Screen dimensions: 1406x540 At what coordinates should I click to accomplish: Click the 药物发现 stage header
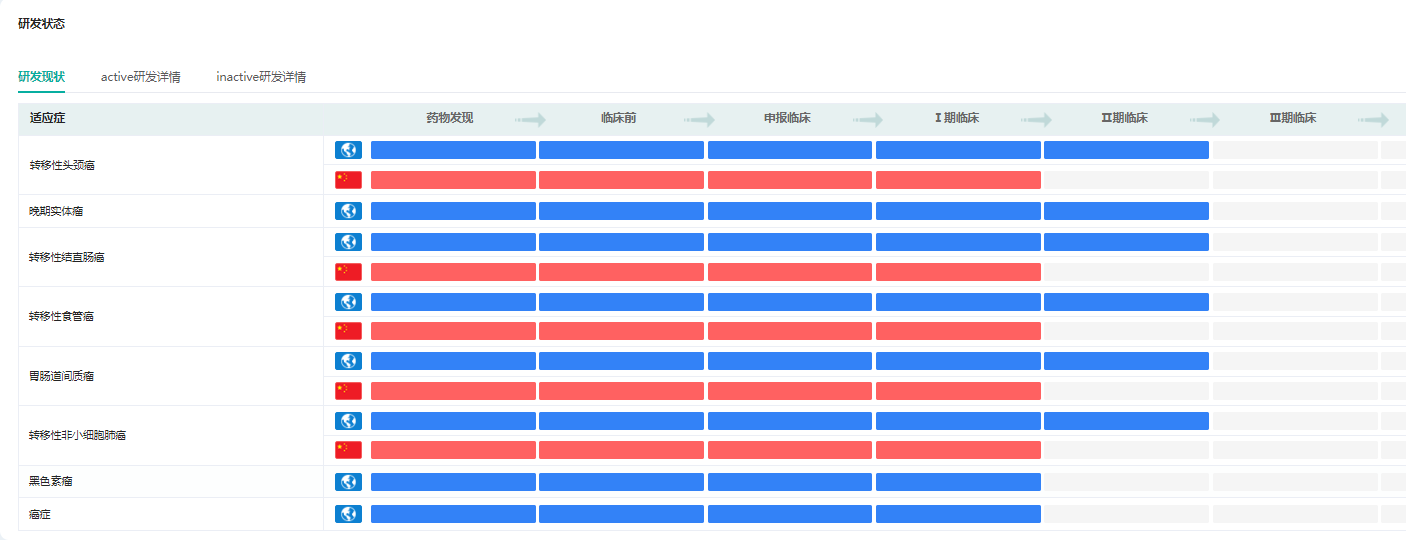(450, 118)
